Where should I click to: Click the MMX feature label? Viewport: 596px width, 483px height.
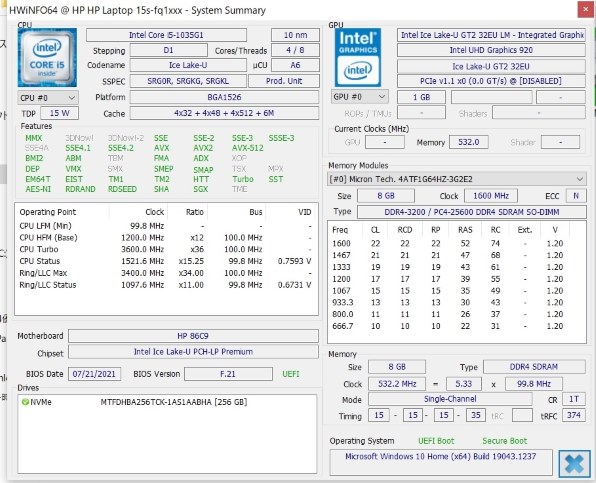[33, 138]
